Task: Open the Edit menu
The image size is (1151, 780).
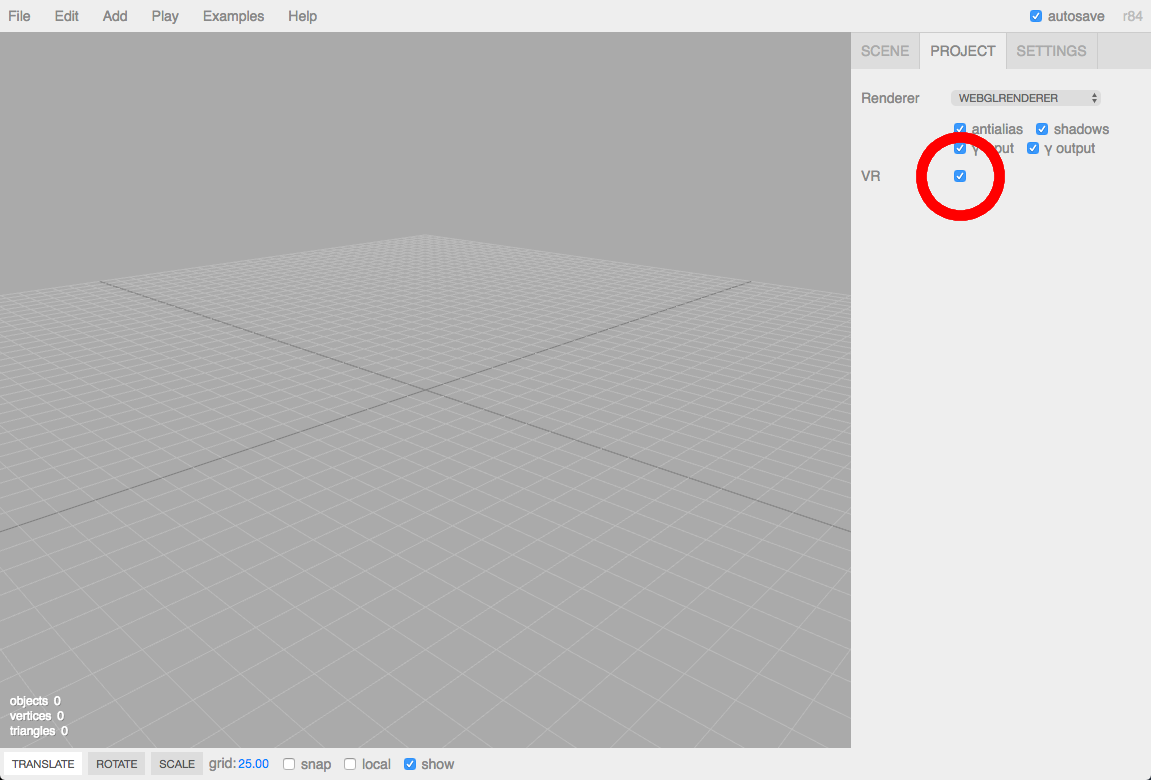Action: (66, 16)
